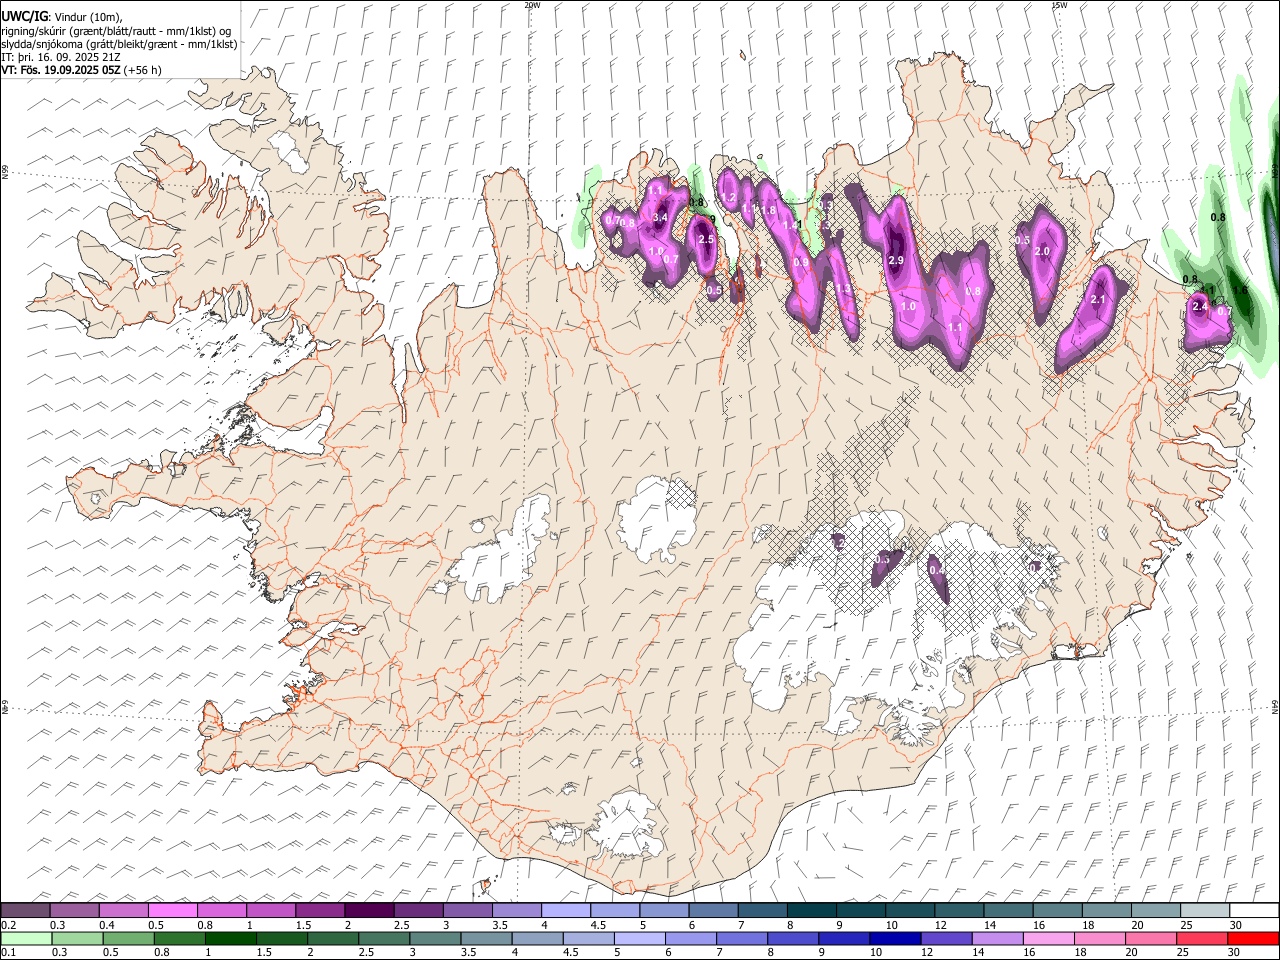Select the upper scale swatch between 20 and 25
The width and height of the screenshot is (1280, 960).
[1155, 911]
